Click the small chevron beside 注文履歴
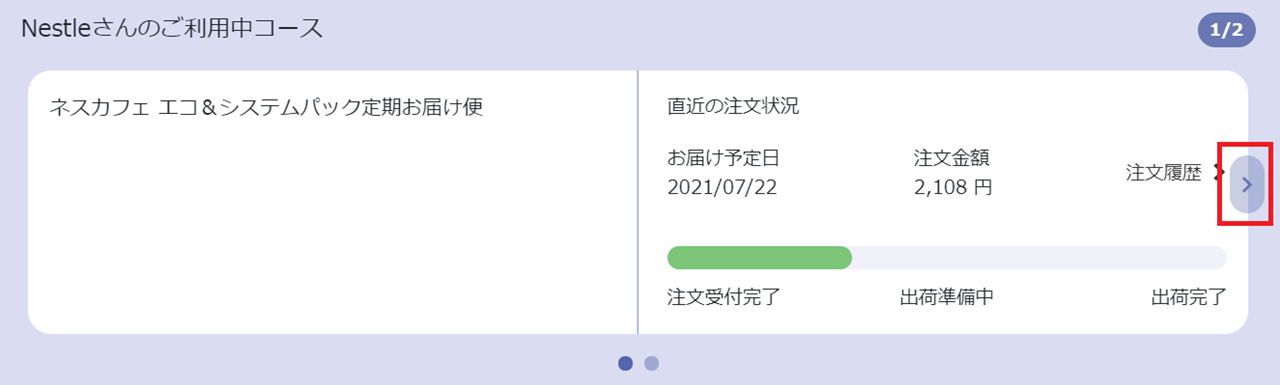Screen dimensions: 1280x385 [1218, 173]
